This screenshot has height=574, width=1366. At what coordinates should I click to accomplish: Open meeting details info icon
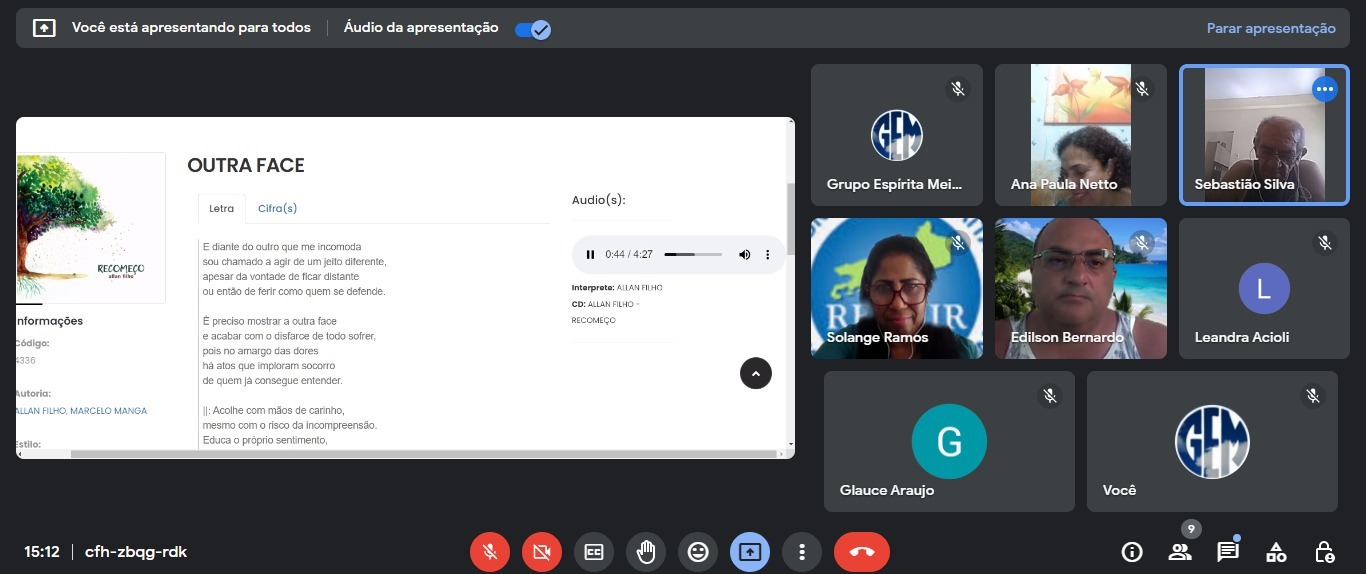click(x=1132, y=552)
